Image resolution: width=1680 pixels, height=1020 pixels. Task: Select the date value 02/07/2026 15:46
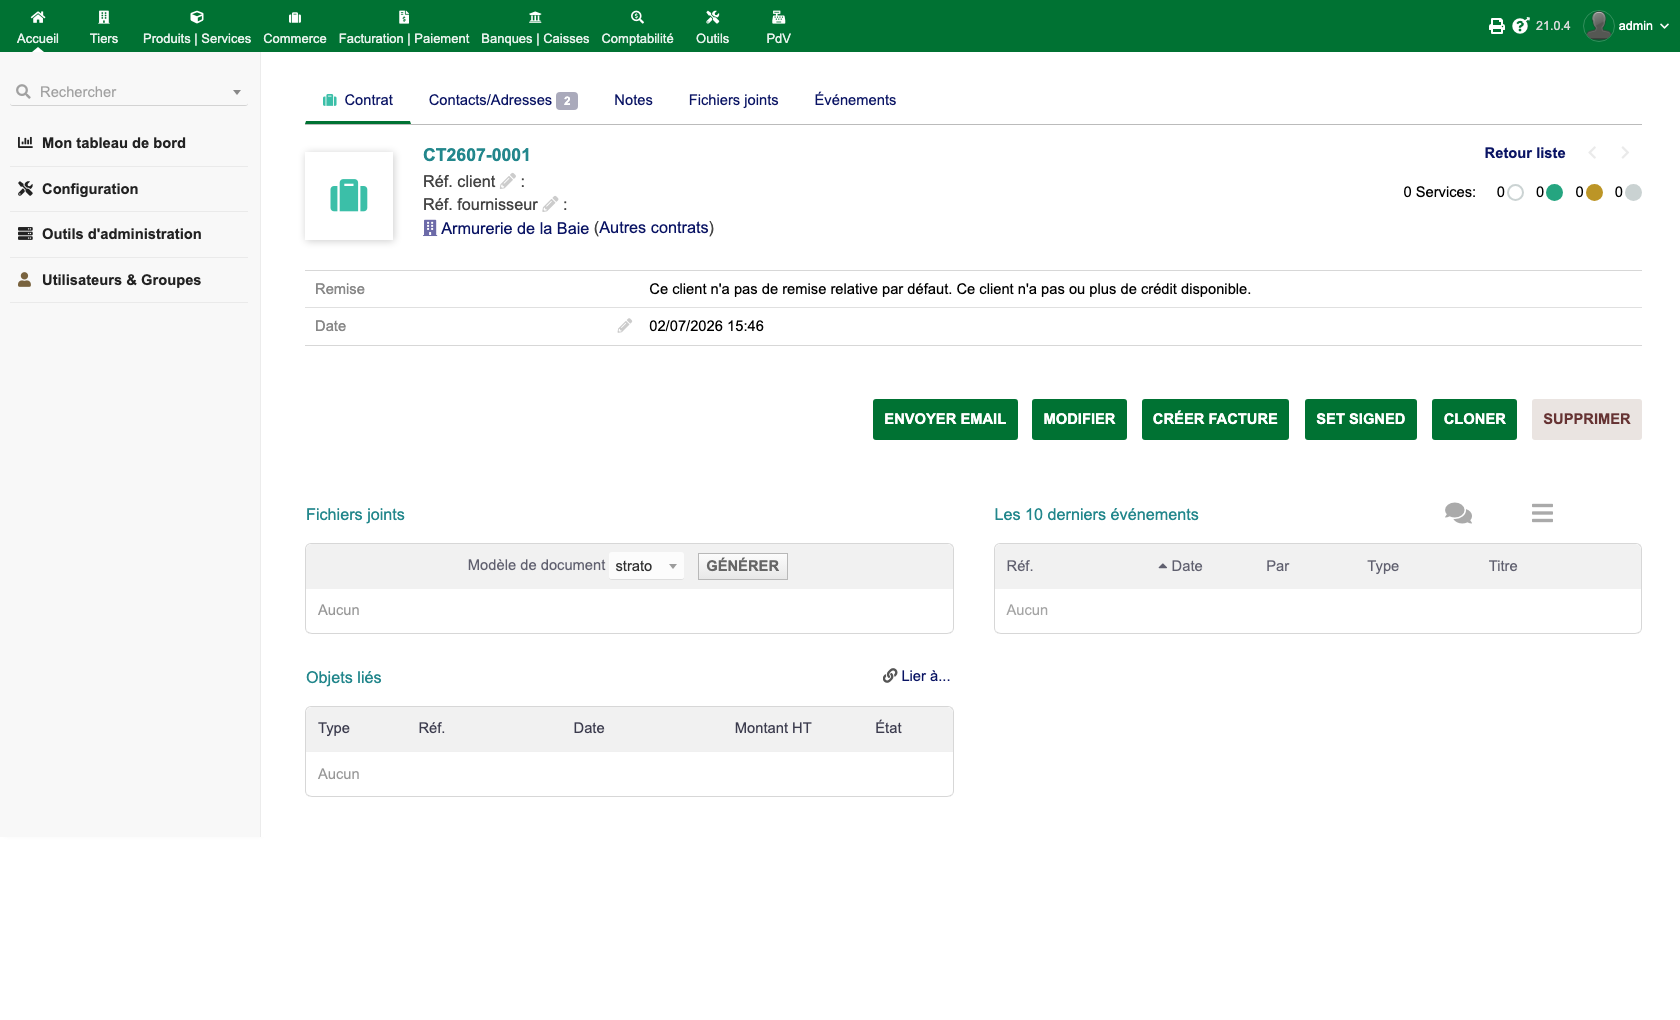point(706,326)
